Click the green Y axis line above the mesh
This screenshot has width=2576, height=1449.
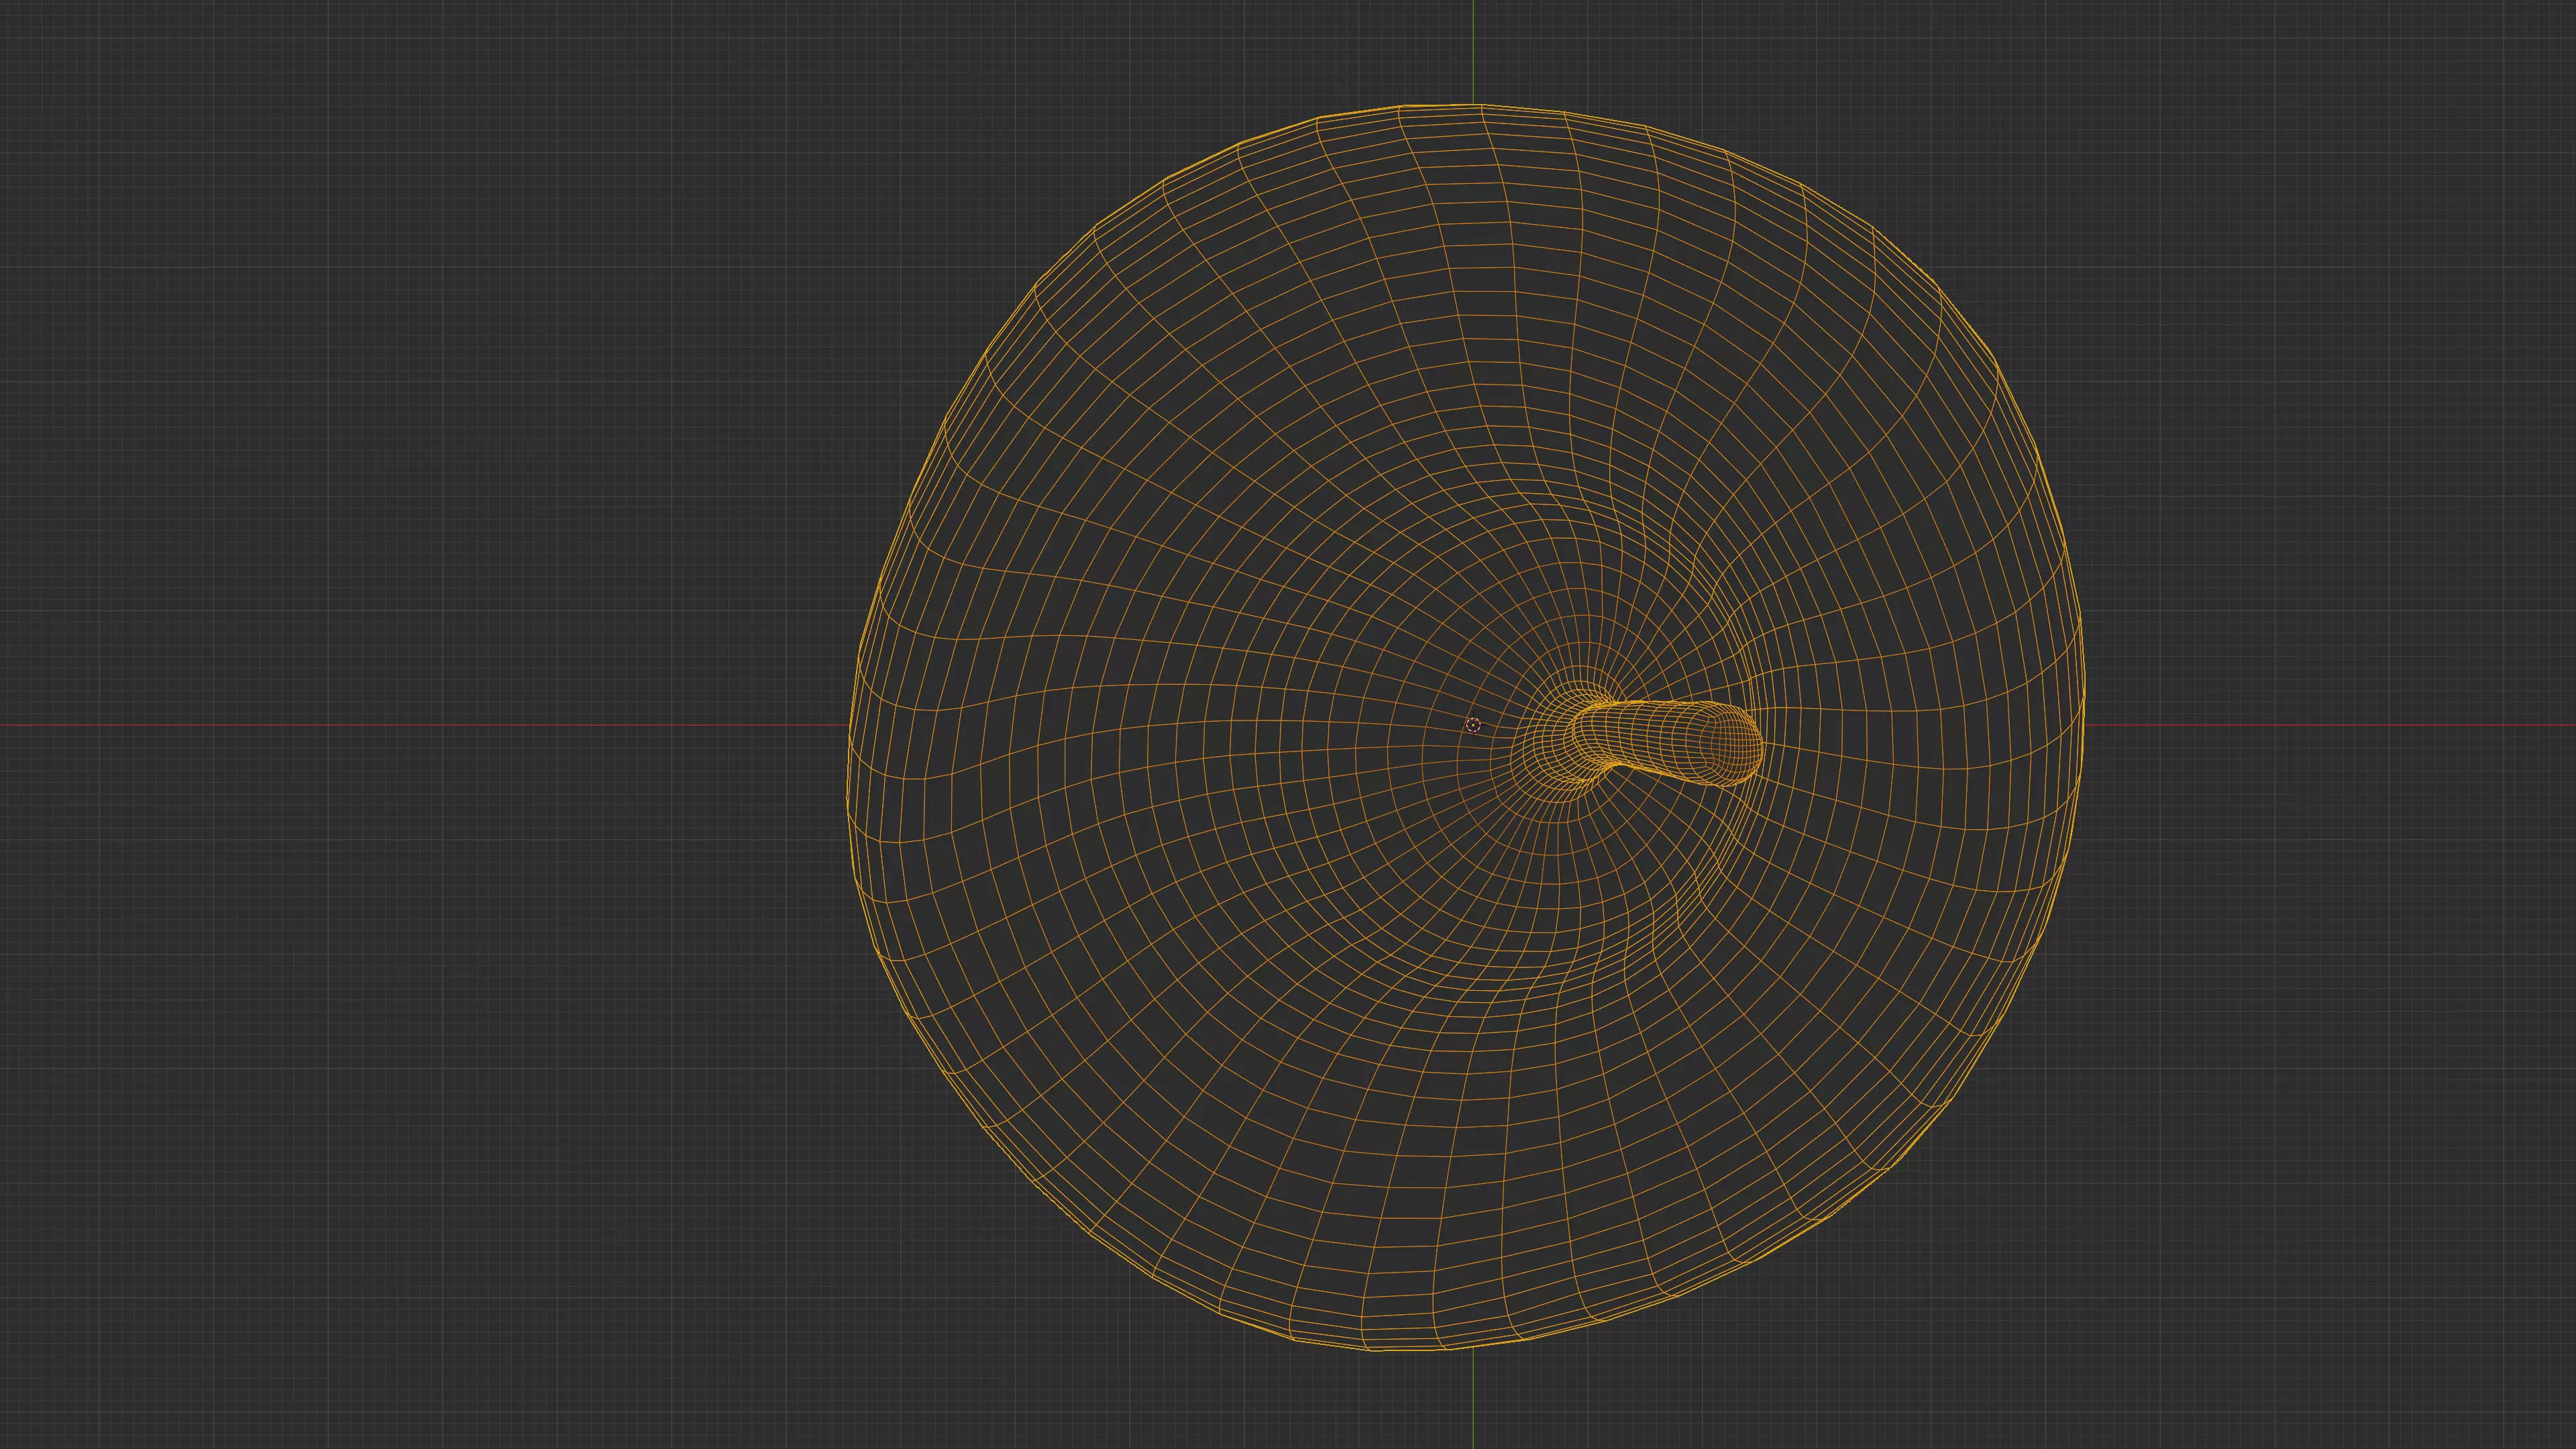(x=1473, y=50)
